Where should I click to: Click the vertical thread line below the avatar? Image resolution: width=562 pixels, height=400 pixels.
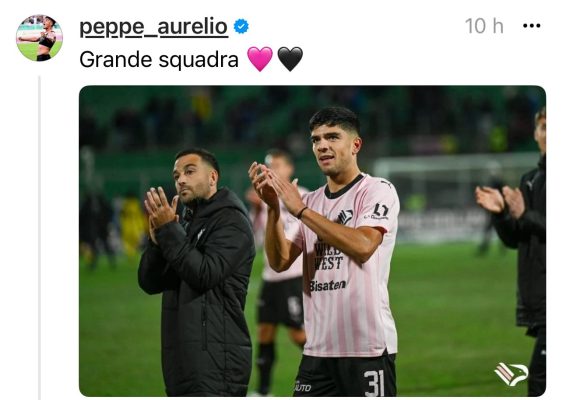click(39, 238)
